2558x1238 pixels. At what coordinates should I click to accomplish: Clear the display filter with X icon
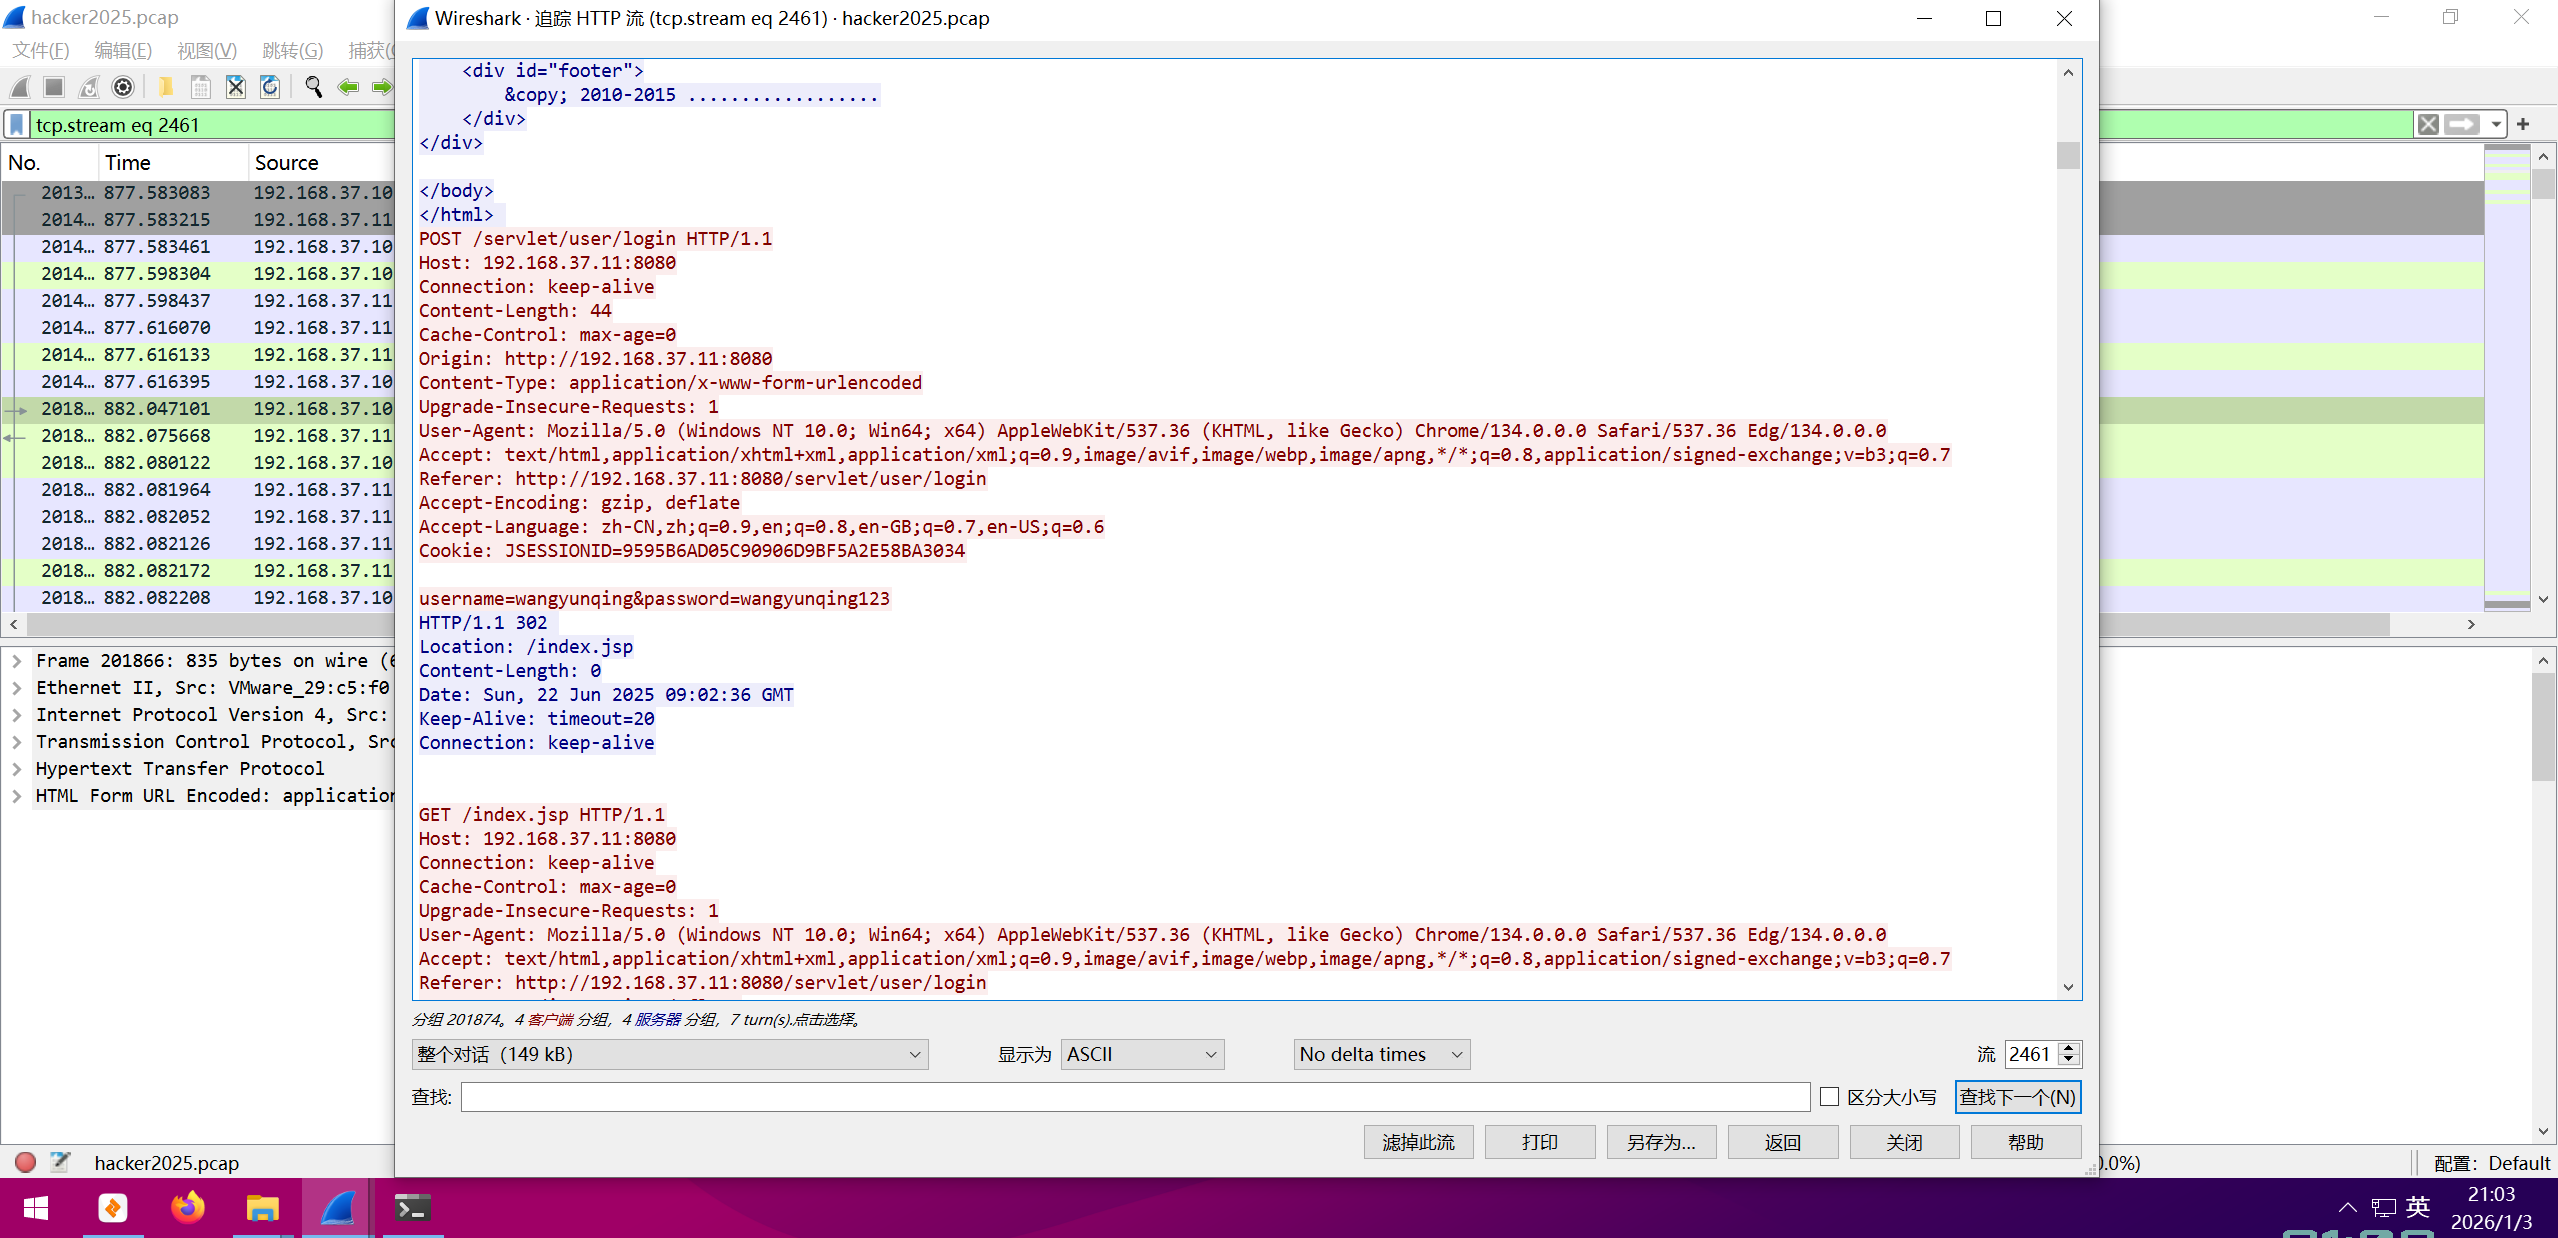coord(2428,124)
